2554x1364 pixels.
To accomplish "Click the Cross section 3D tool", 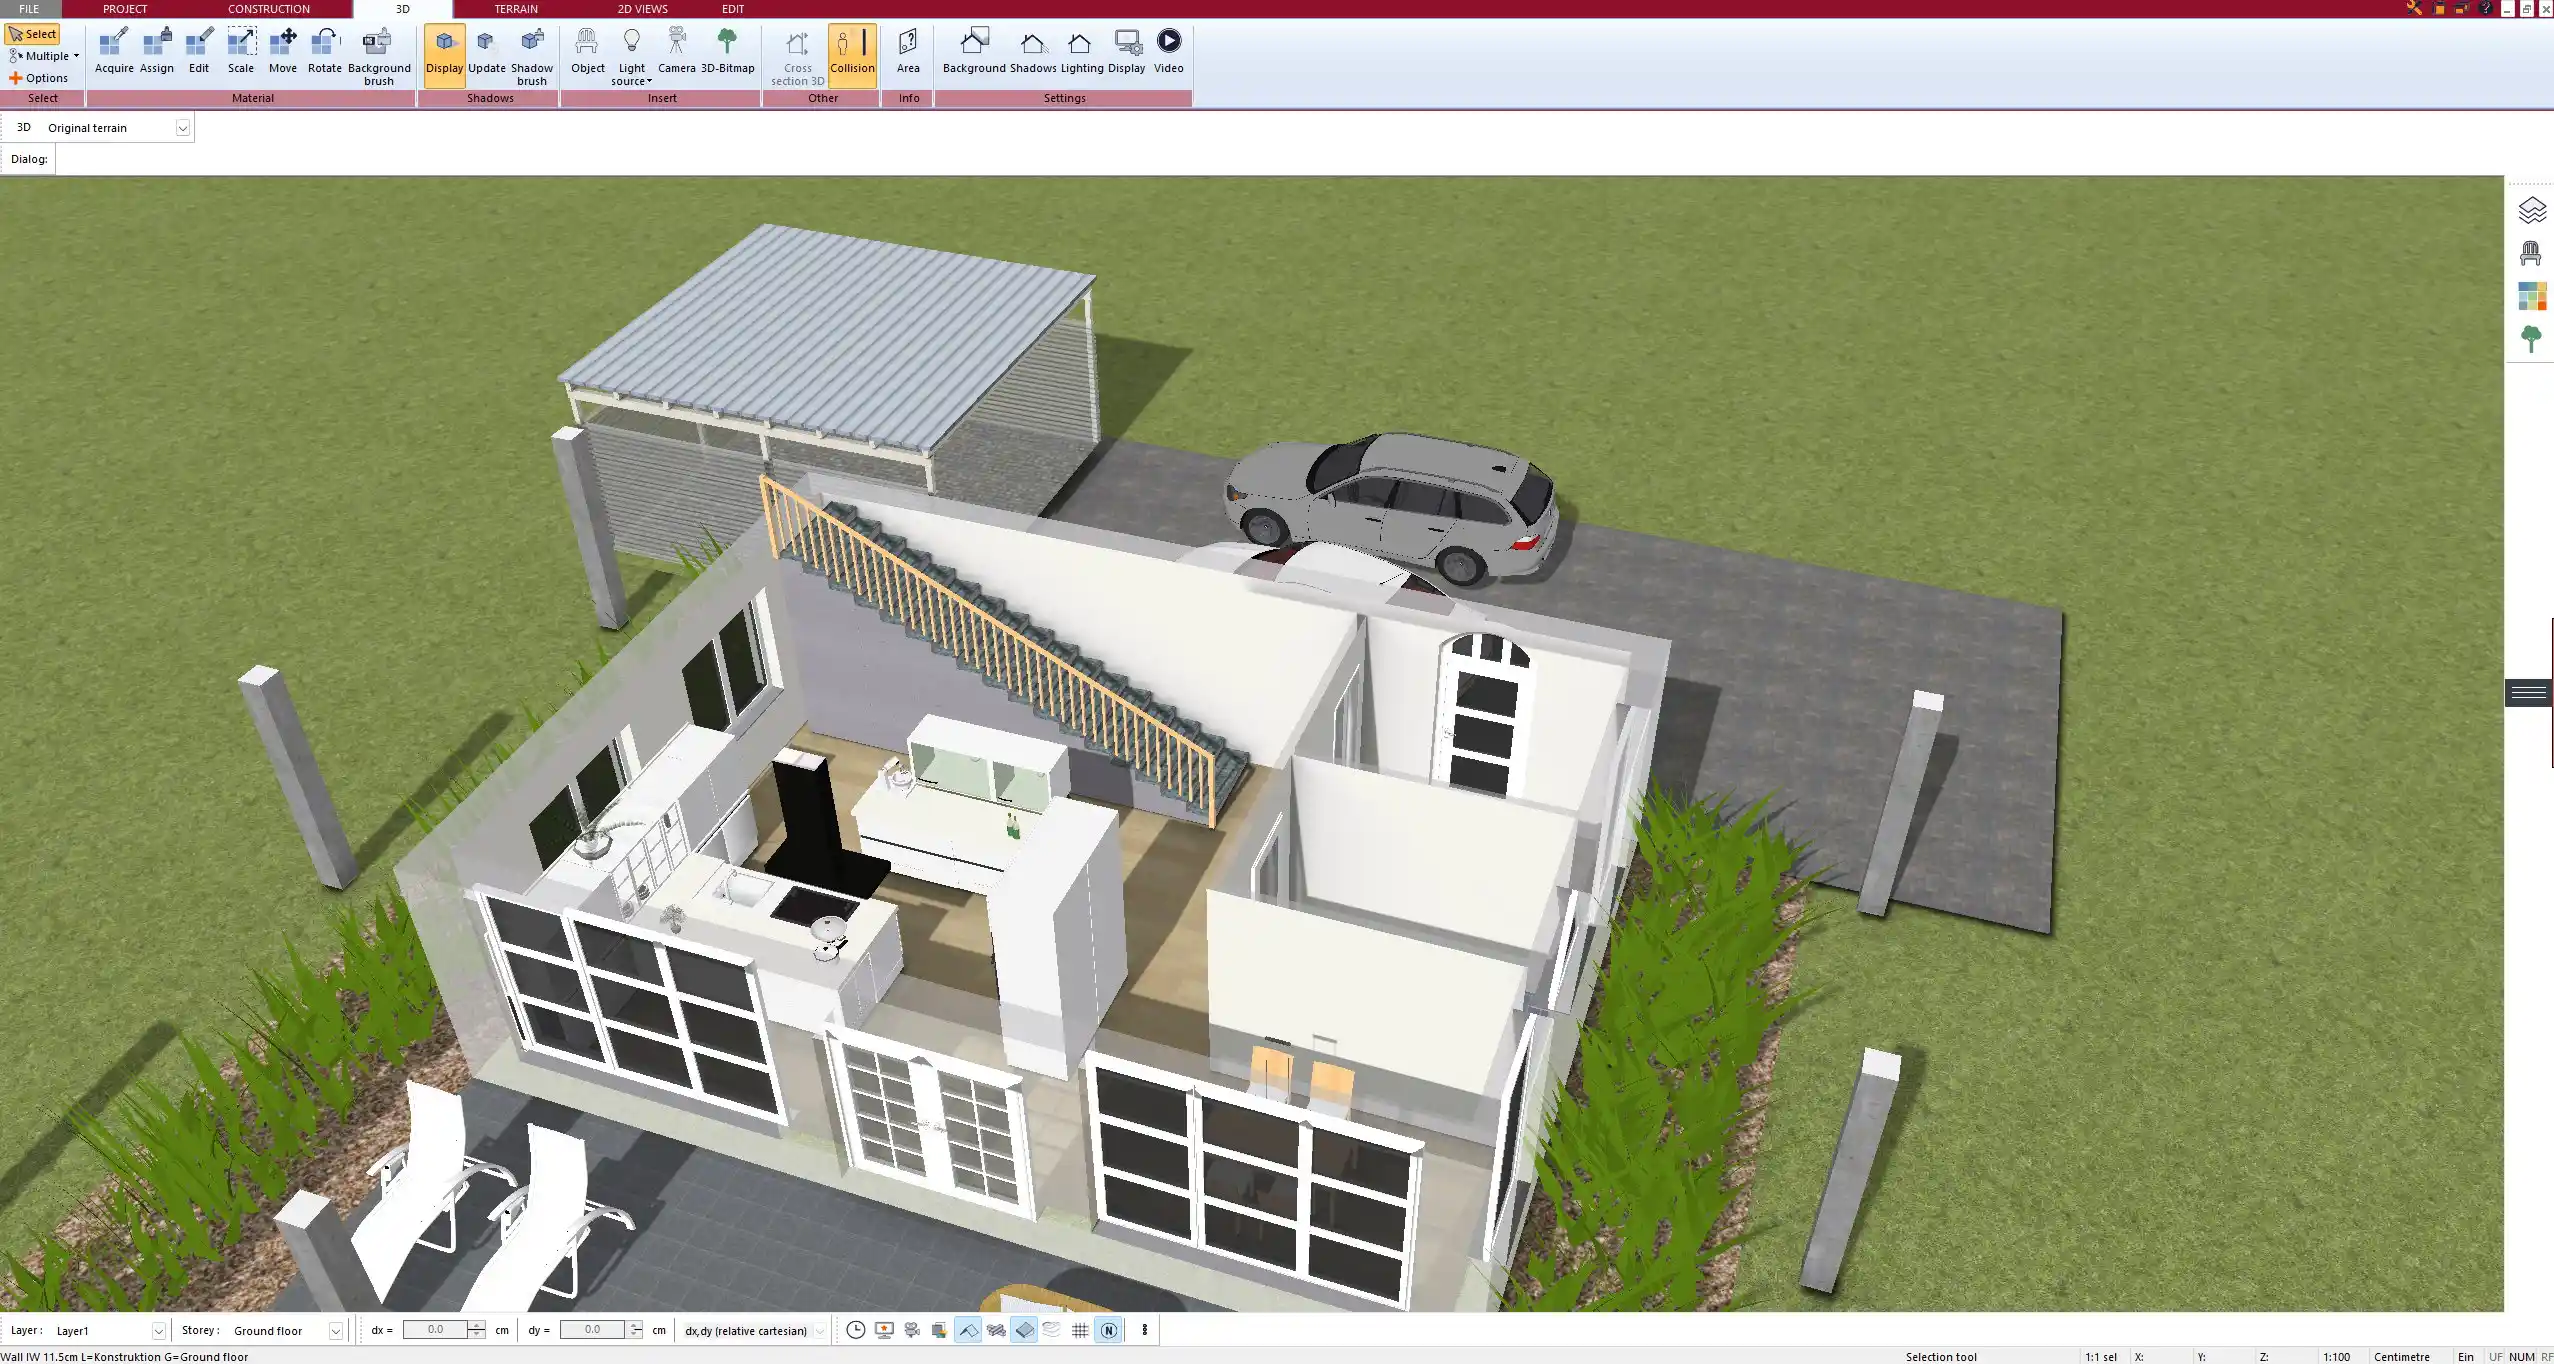I will pyautogui.click(x=798, y=56).
